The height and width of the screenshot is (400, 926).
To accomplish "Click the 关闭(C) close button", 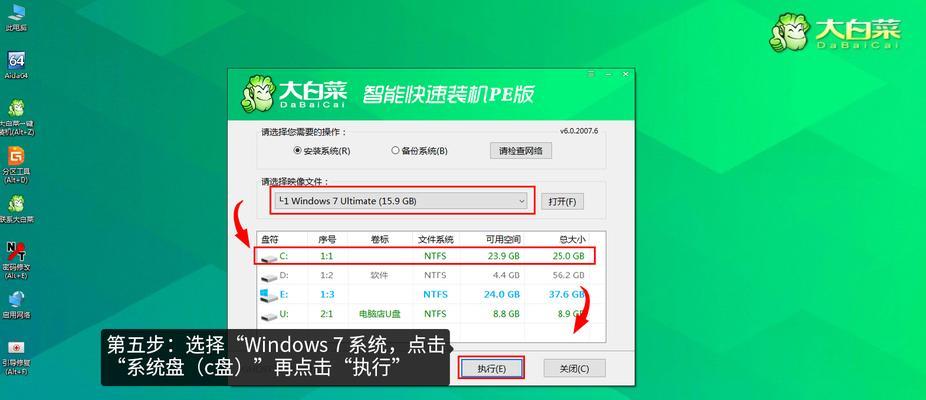I will pyautogui.click(x=574, y=368).
